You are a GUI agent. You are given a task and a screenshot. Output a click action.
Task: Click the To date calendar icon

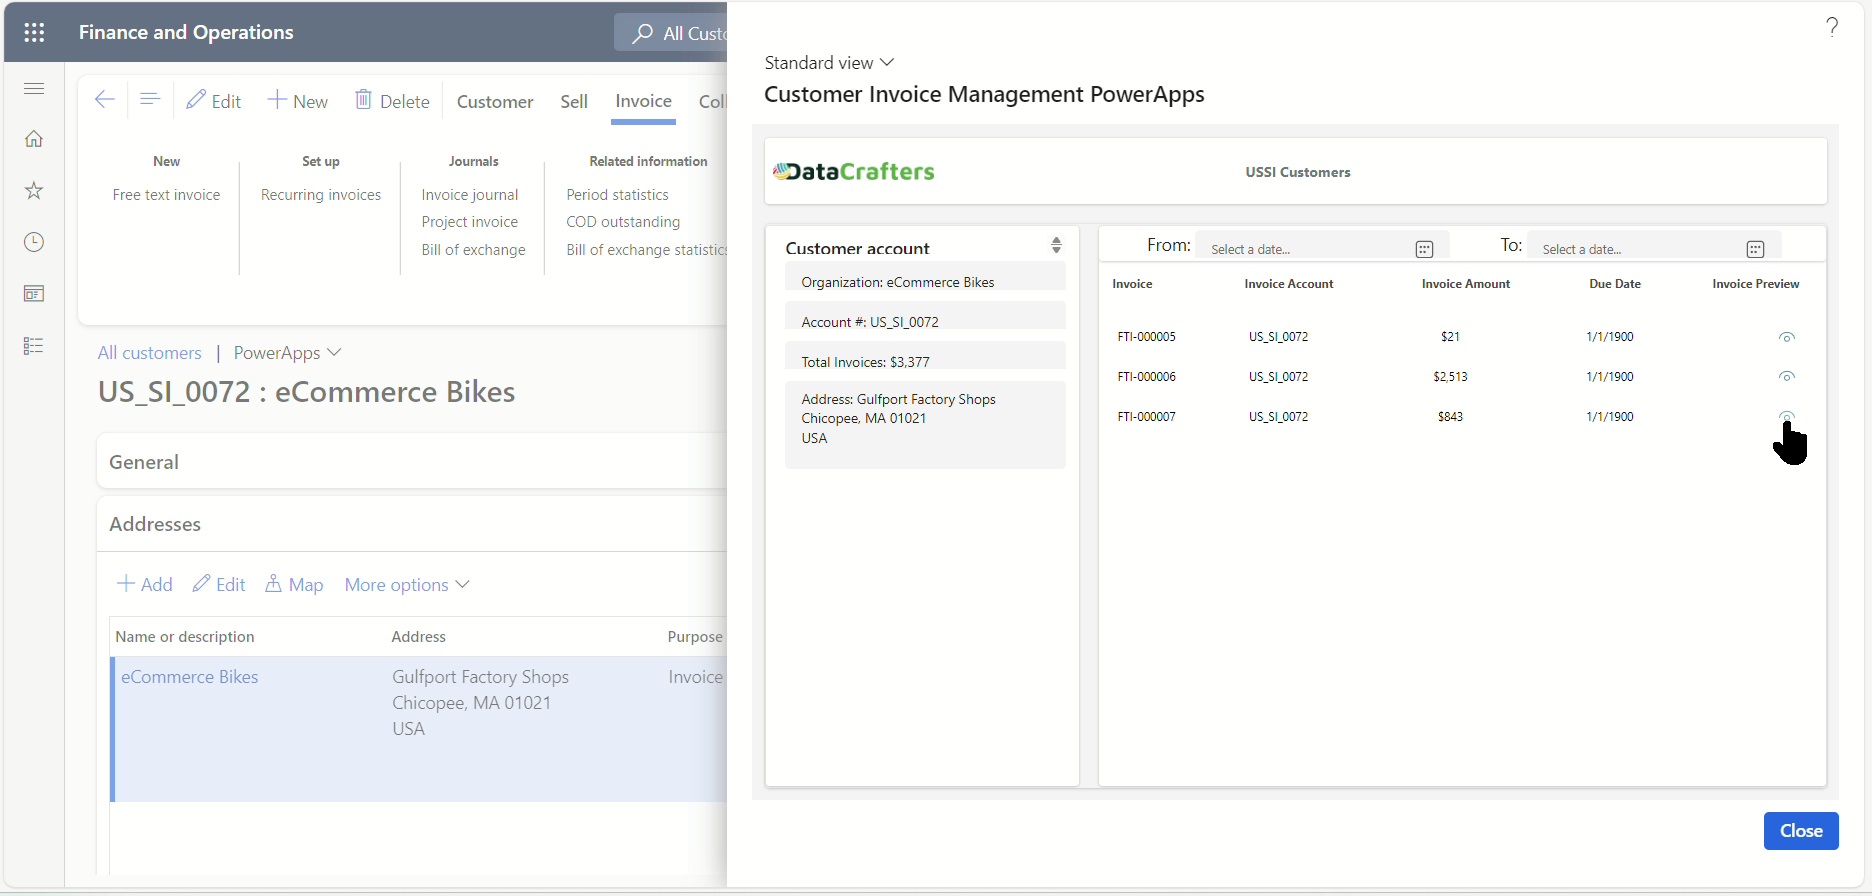point(1755,249)
